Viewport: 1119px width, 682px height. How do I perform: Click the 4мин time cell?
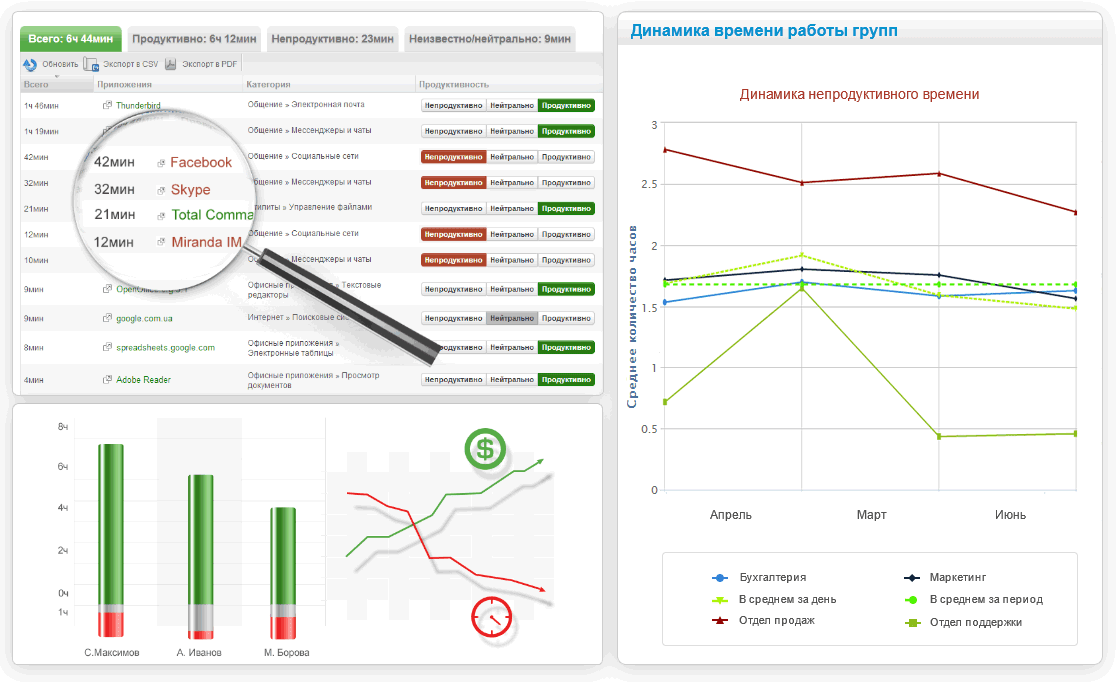pyautogui.click(x=34, y=380)
